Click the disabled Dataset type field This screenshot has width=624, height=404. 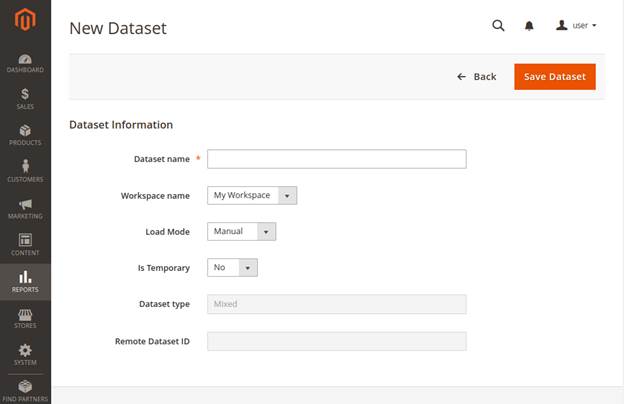click(x=337, y=304)
